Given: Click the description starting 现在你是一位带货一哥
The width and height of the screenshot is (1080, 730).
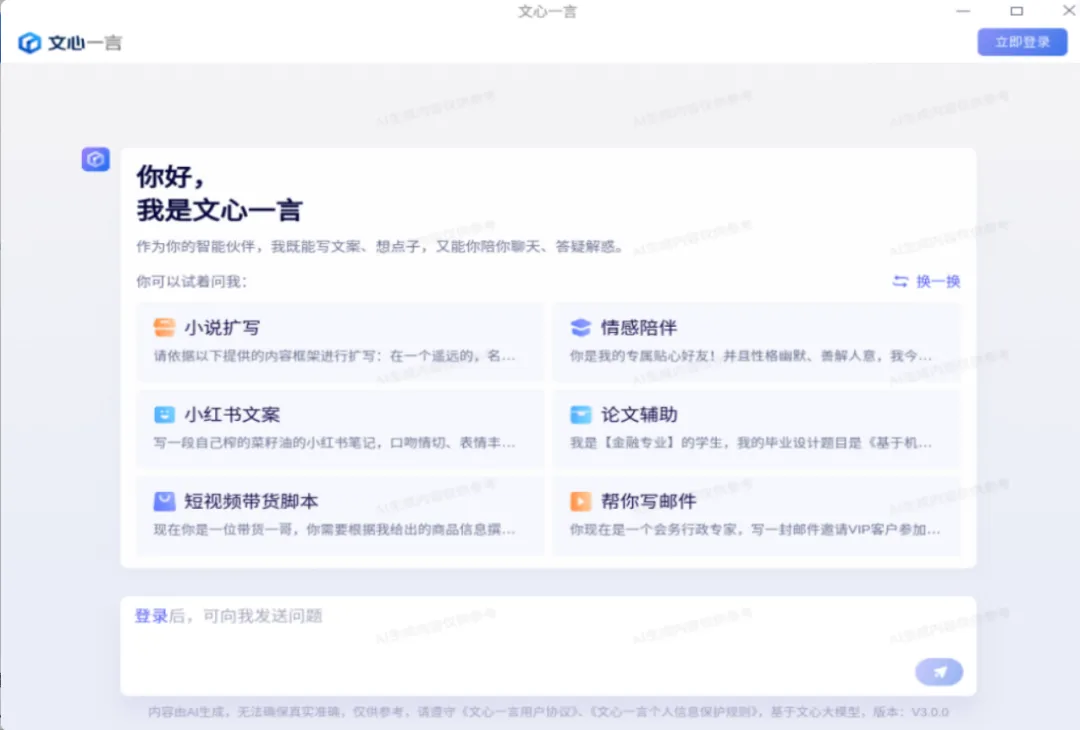Looking at the screenshot, I should pyautogui.click(x=335, y=530).
